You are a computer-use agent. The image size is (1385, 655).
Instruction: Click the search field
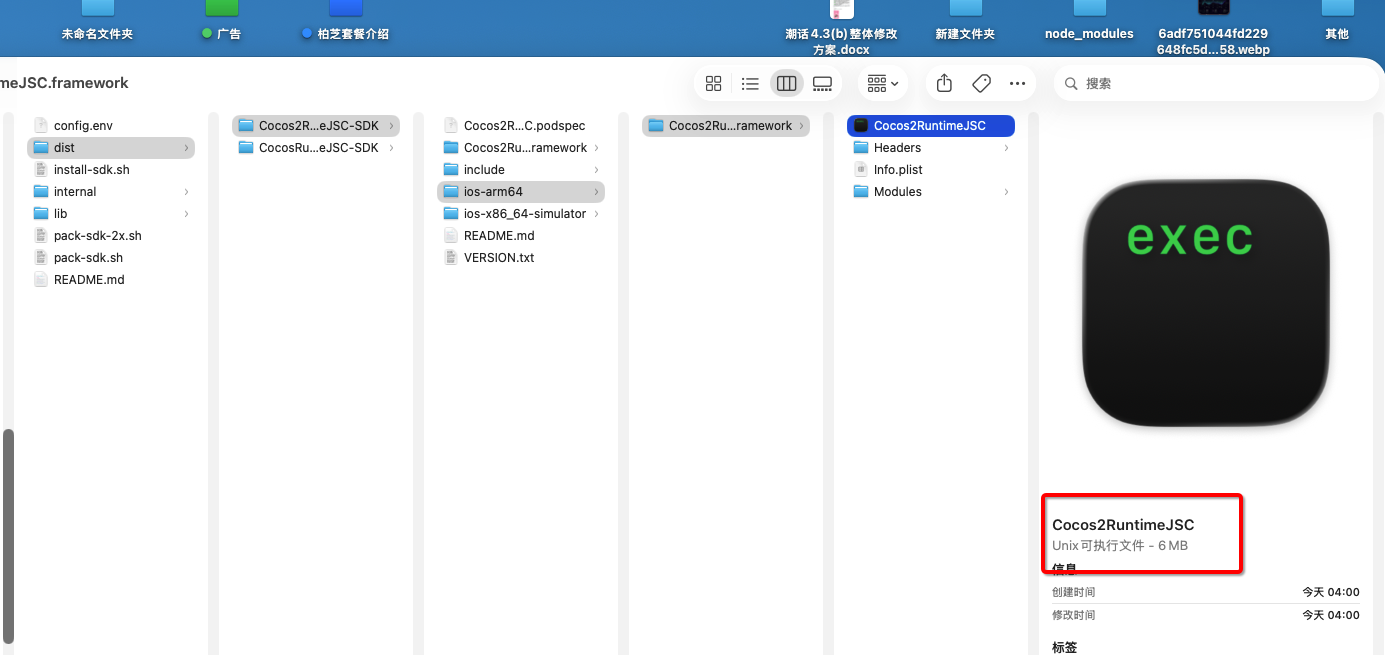click(1215, 84)
